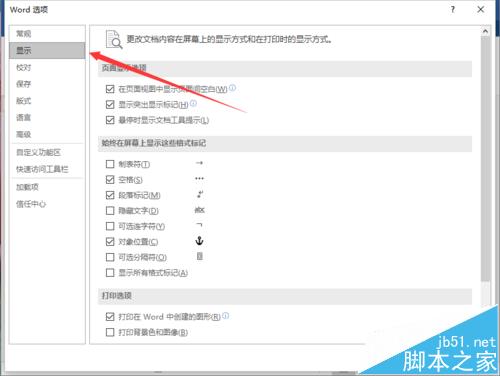The width and height of the screenshot is (500, 376).
Task: Enable 显示所有格式标记(A) checkbox
Action: (110, 273)
